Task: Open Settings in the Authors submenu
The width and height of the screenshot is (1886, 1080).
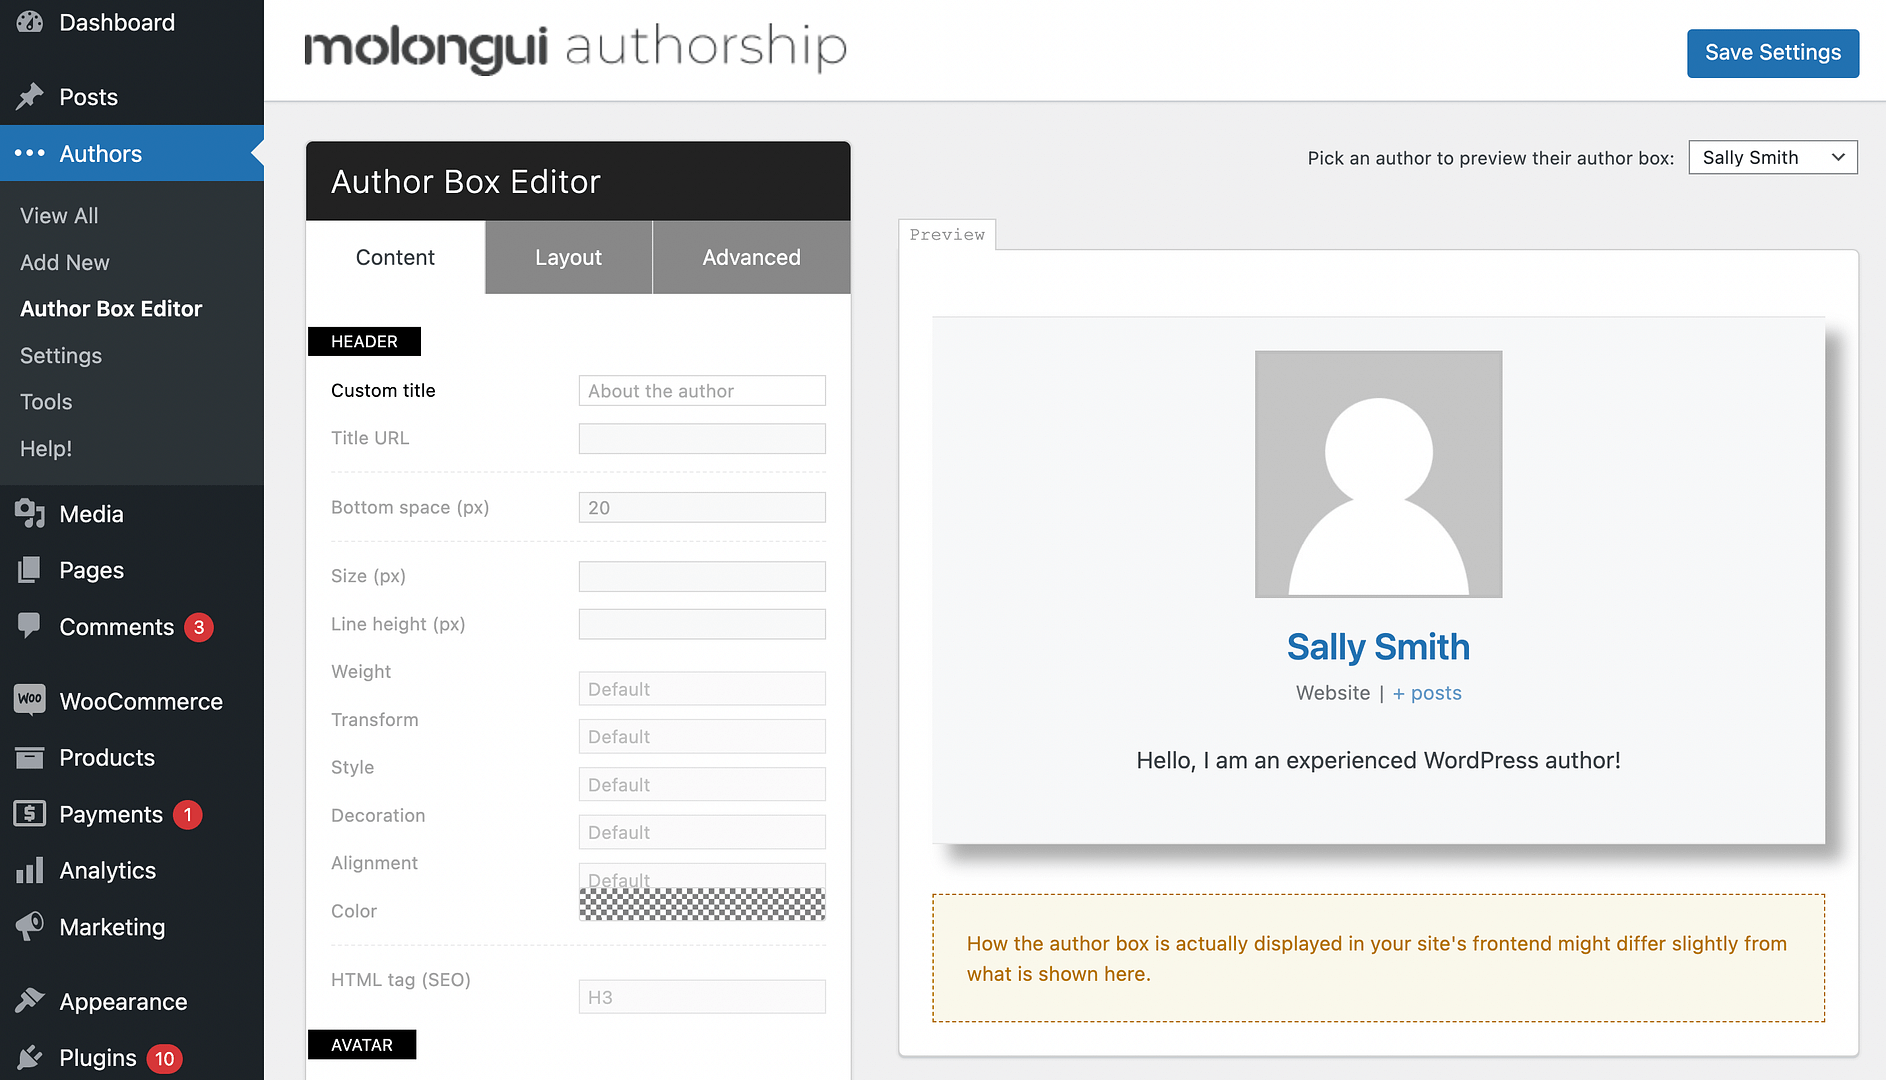Action: click(x=61, y=356)
